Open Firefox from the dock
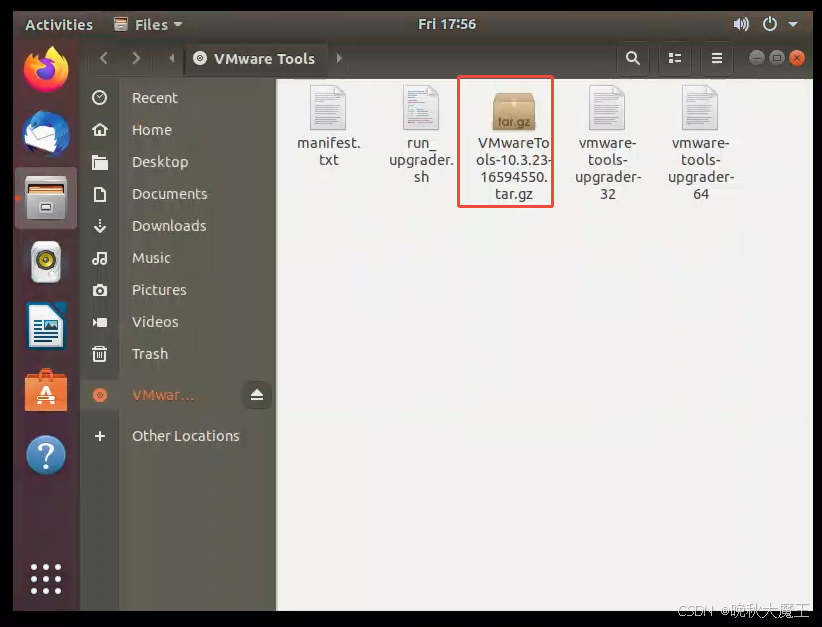The width and height of the screenshot is (822, 627). point(46,69)
